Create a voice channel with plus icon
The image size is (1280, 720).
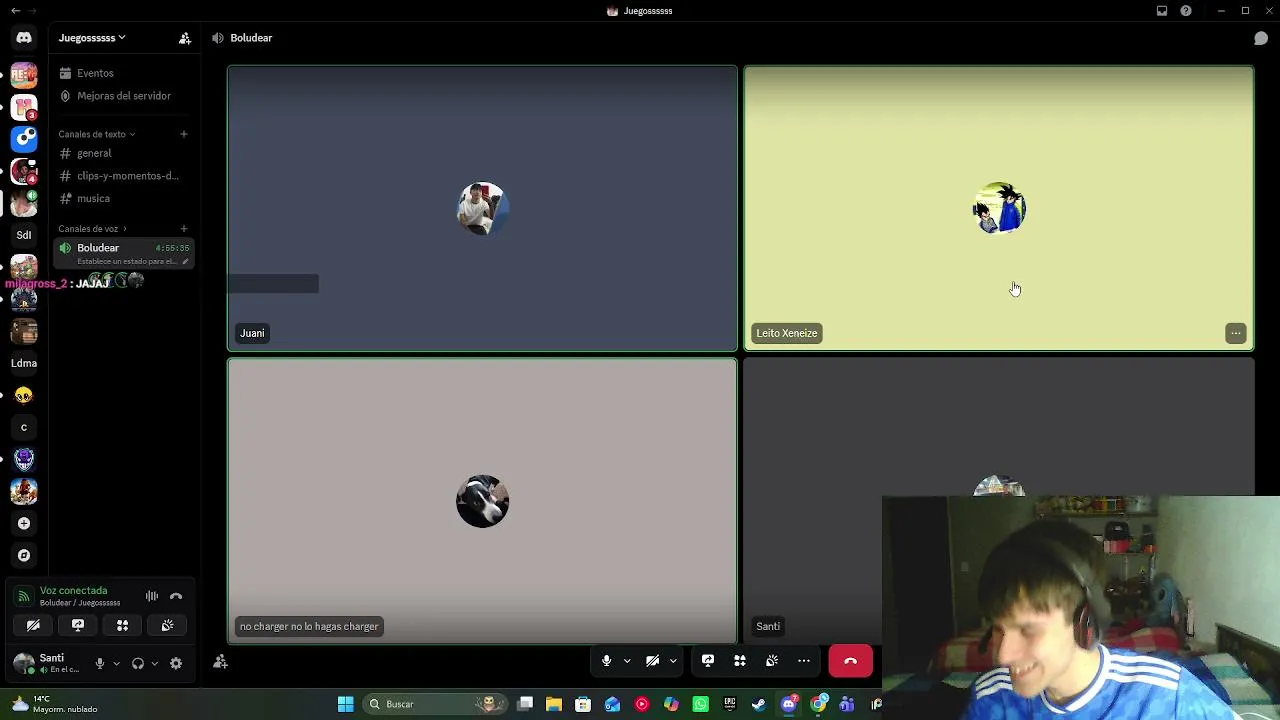coord(184,229)
